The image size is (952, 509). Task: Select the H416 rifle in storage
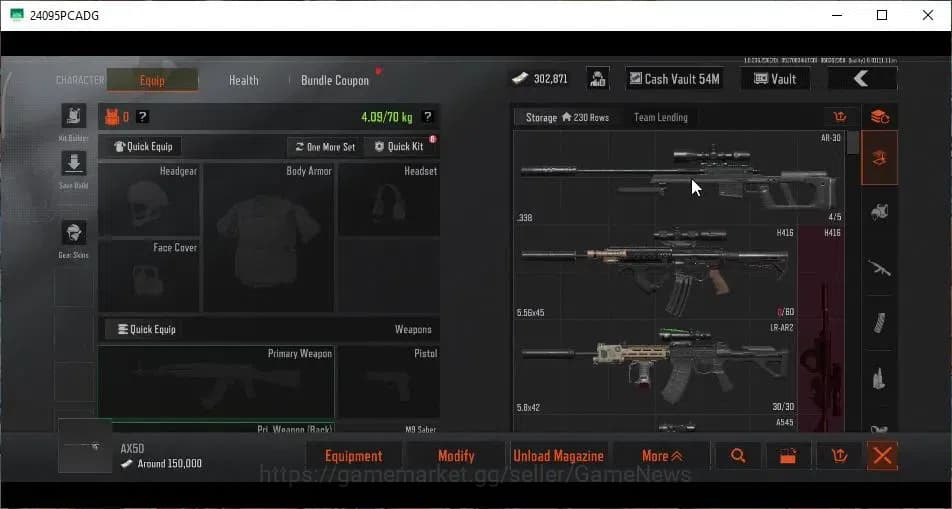click(654, 273)
